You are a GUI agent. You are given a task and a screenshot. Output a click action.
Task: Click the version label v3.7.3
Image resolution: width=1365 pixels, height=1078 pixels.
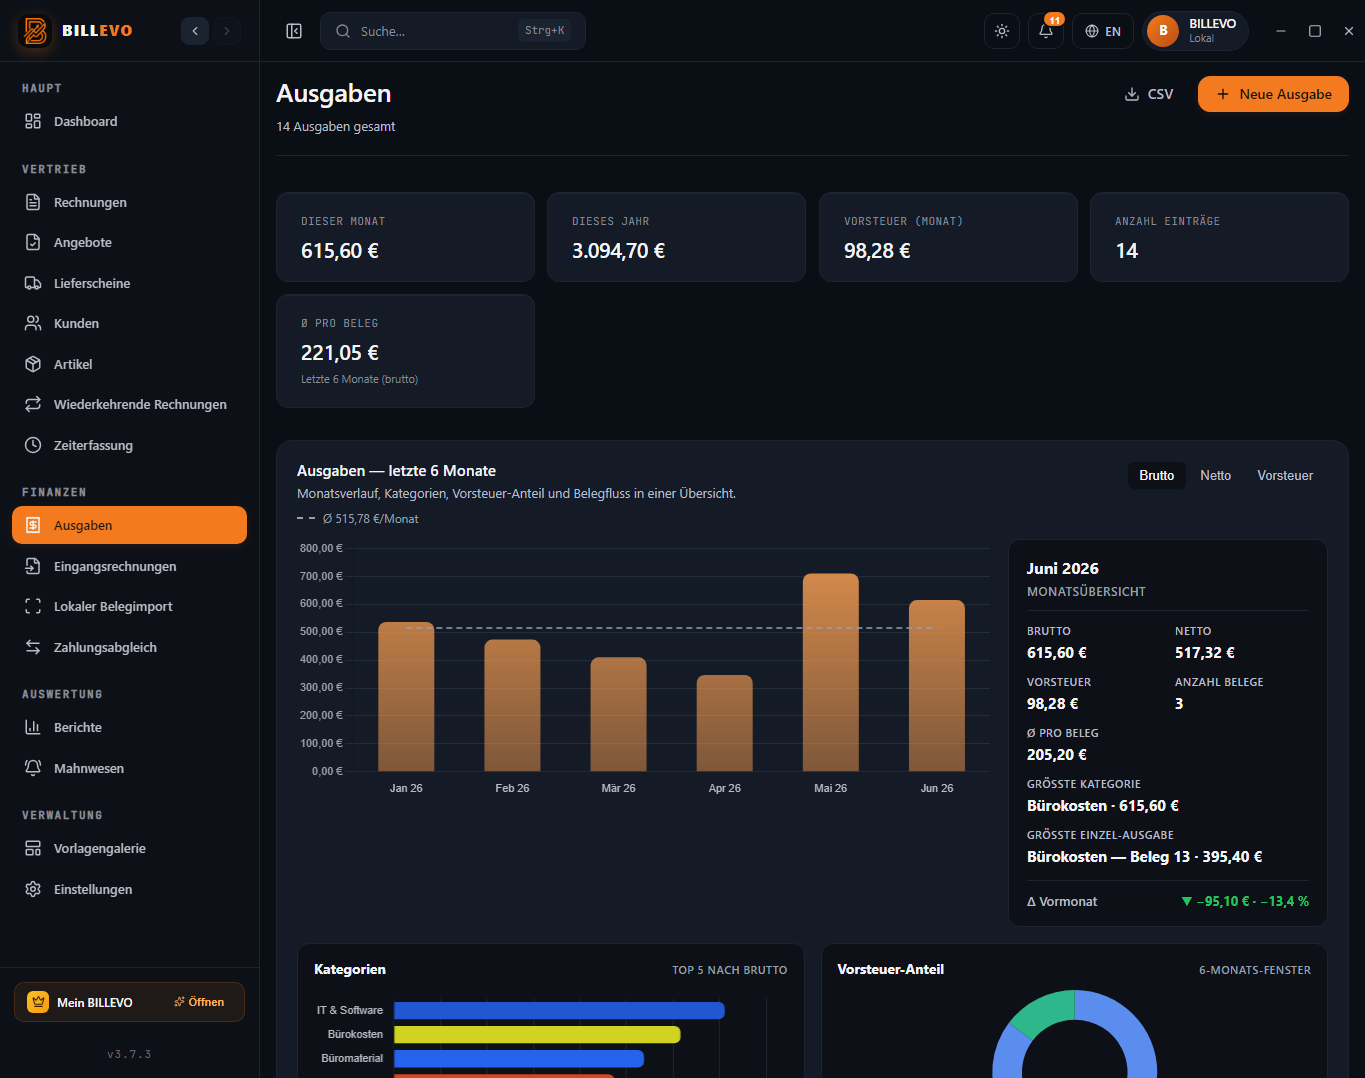[x=129, y=1054]
